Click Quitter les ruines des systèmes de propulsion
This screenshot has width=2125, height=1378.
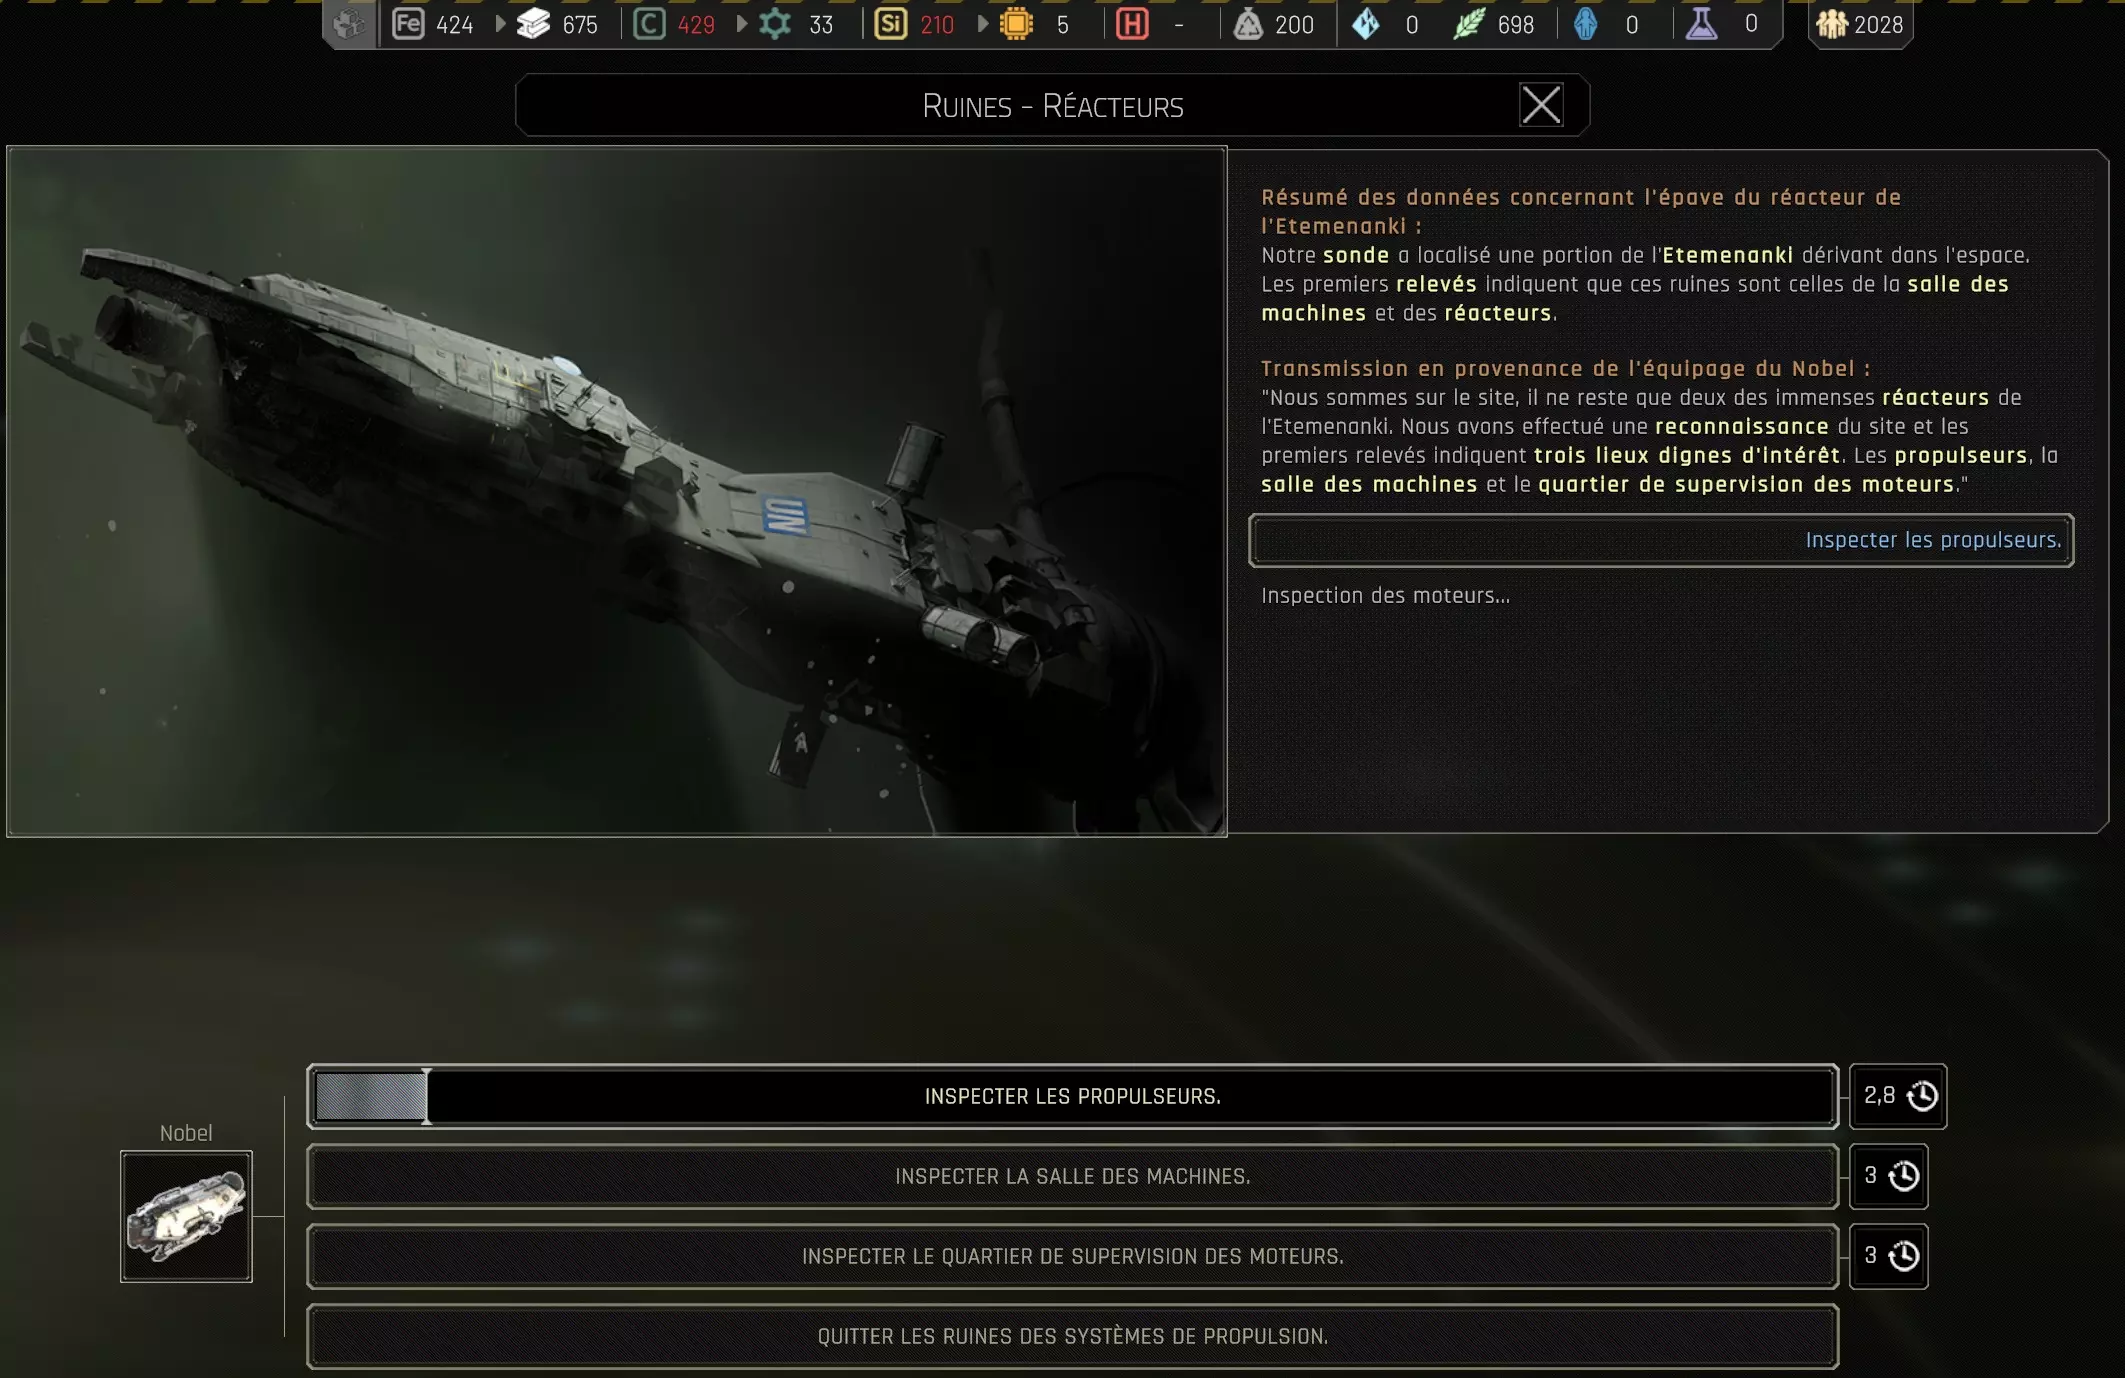(x=1072, y=1336)
